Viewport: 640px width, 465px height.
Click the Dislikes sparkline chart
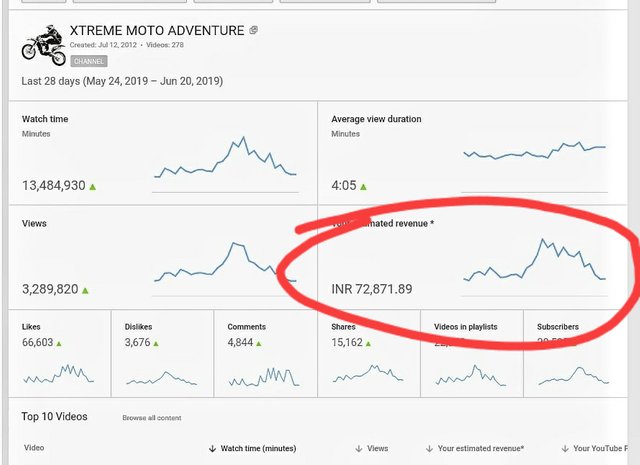162,378
